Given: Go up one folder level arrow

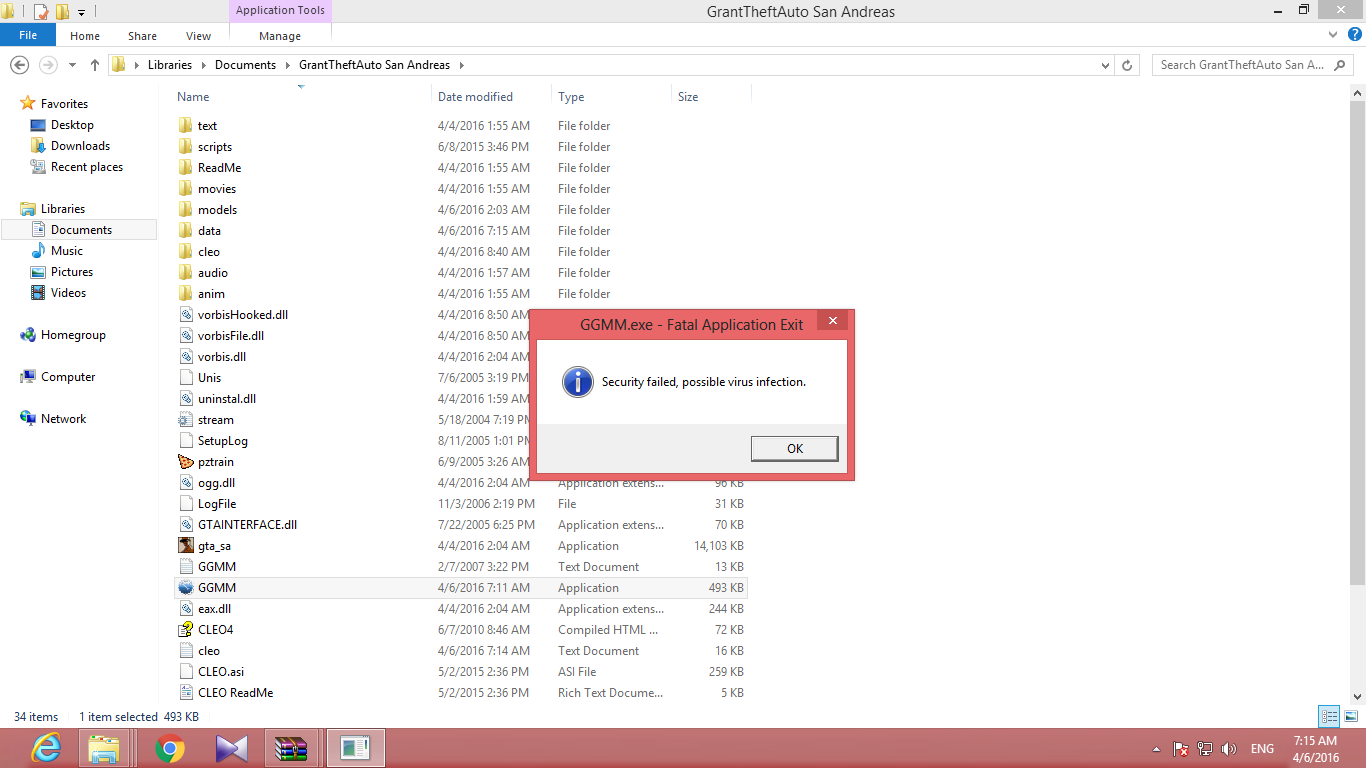Looking at the screenshot, I should click(95, 65).
